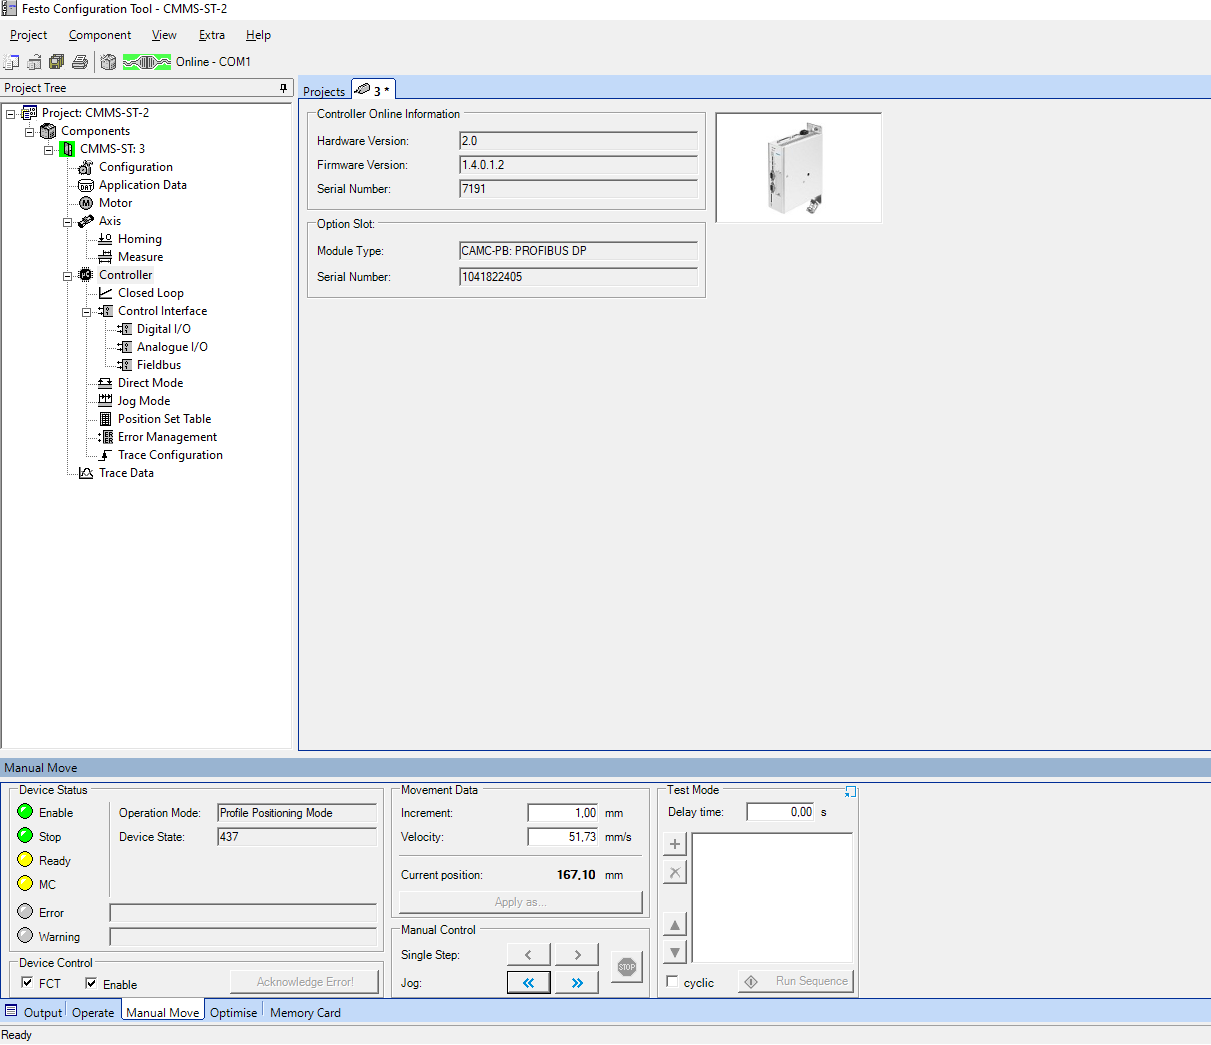The width and height of the screenshot is (1211, 1045).
Task: Toggle the Enable device control checkbox
Action: pyautogui.click(x=91, y=983)
